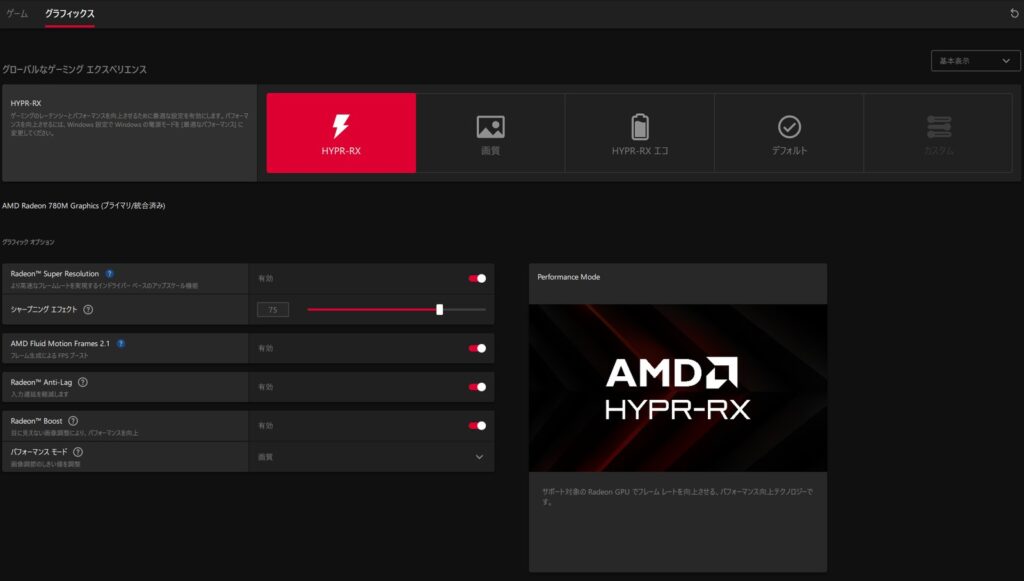Viewport: 1024px width, 581px height.
Task: Select the 画質 image quality profile
Action: pyautogui.click(x=490, y=133)
